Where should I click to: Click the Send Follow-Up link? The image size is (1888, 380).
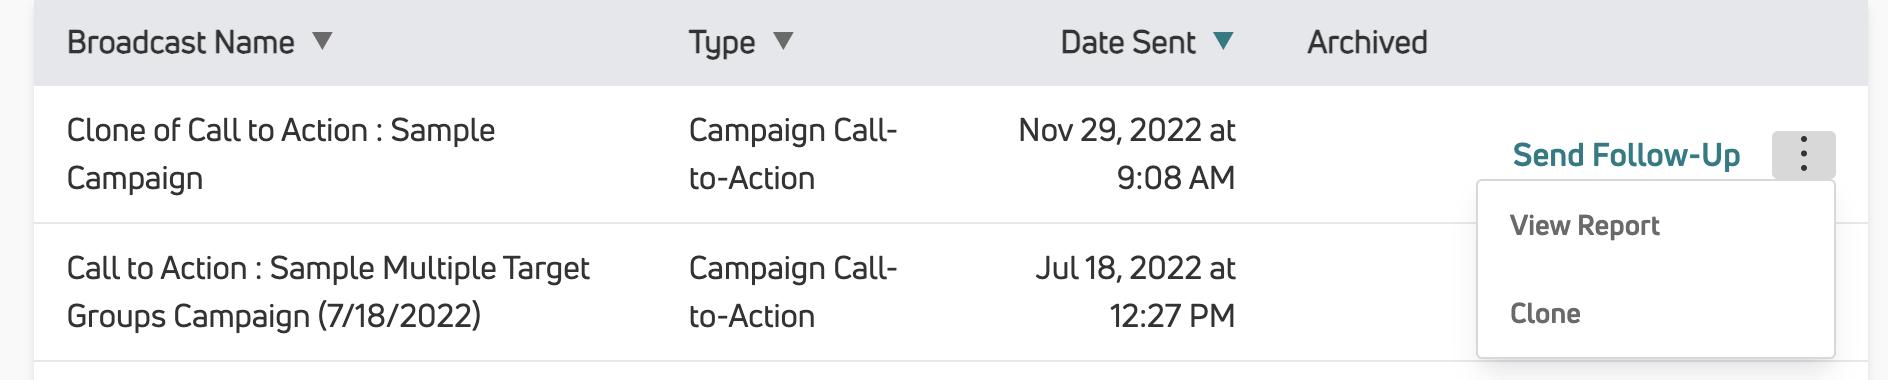[x=1626, y=155]
